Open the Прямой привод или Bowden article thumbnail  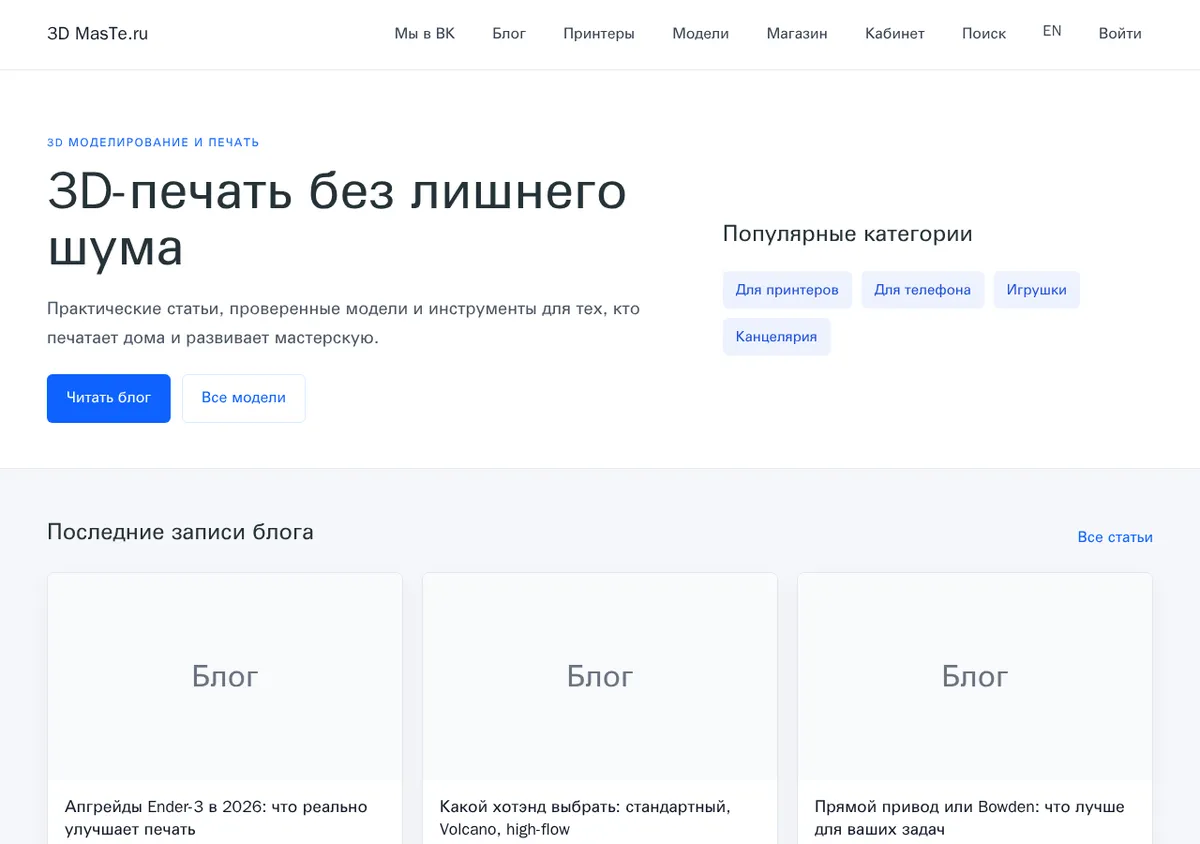click(x=975, y=677)
